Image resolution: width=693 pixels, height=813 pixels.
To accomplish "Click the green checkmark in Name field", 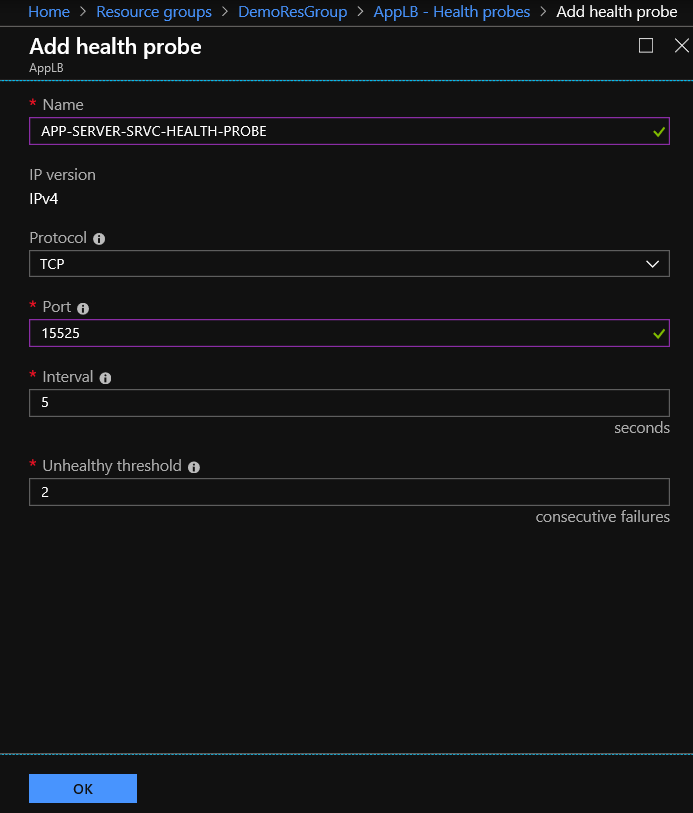I will tap(659, 132).
